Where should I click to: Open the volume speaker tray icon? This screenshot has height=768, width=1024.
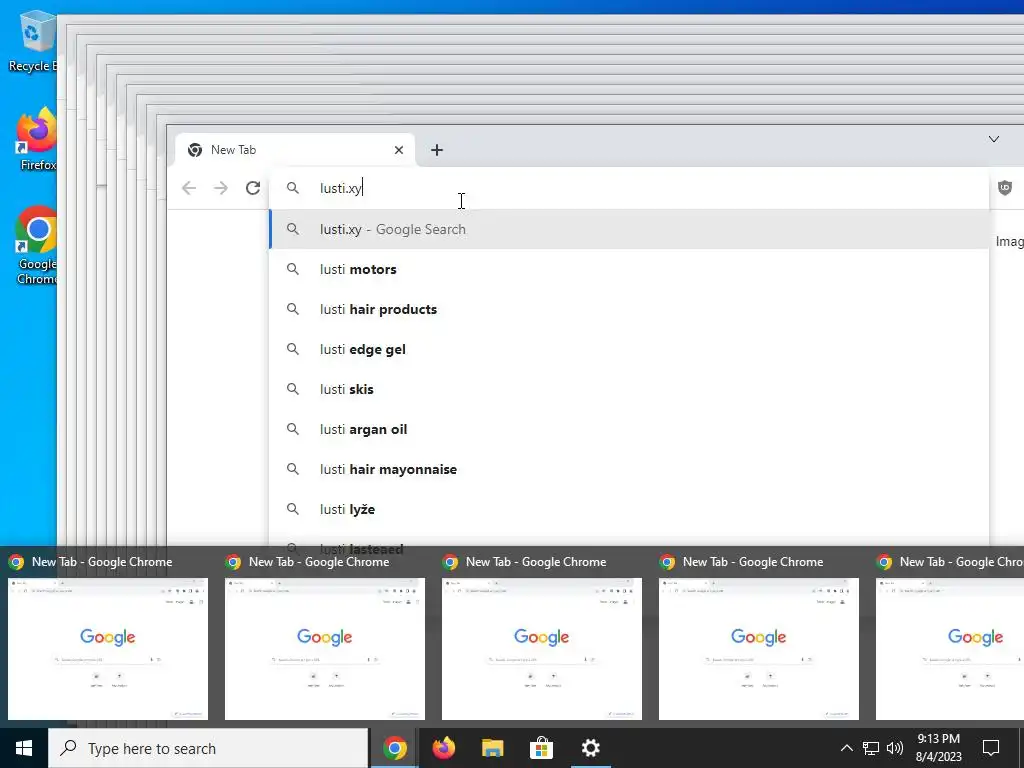pos(895,748)
